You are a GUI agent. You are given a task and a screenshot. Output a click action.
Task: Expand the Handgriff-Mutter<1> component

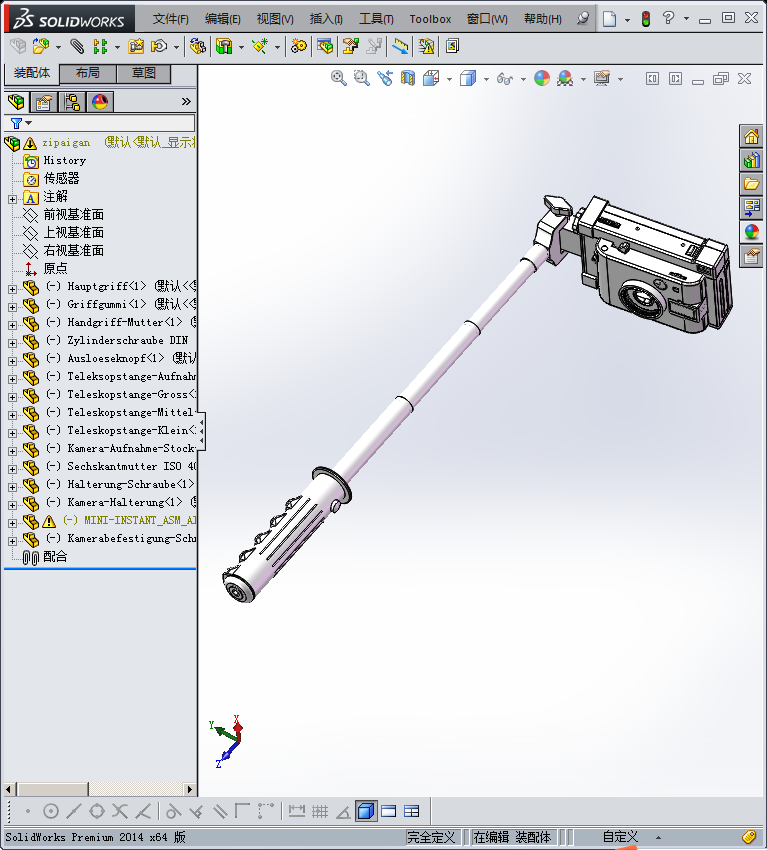tap(12, 325)
